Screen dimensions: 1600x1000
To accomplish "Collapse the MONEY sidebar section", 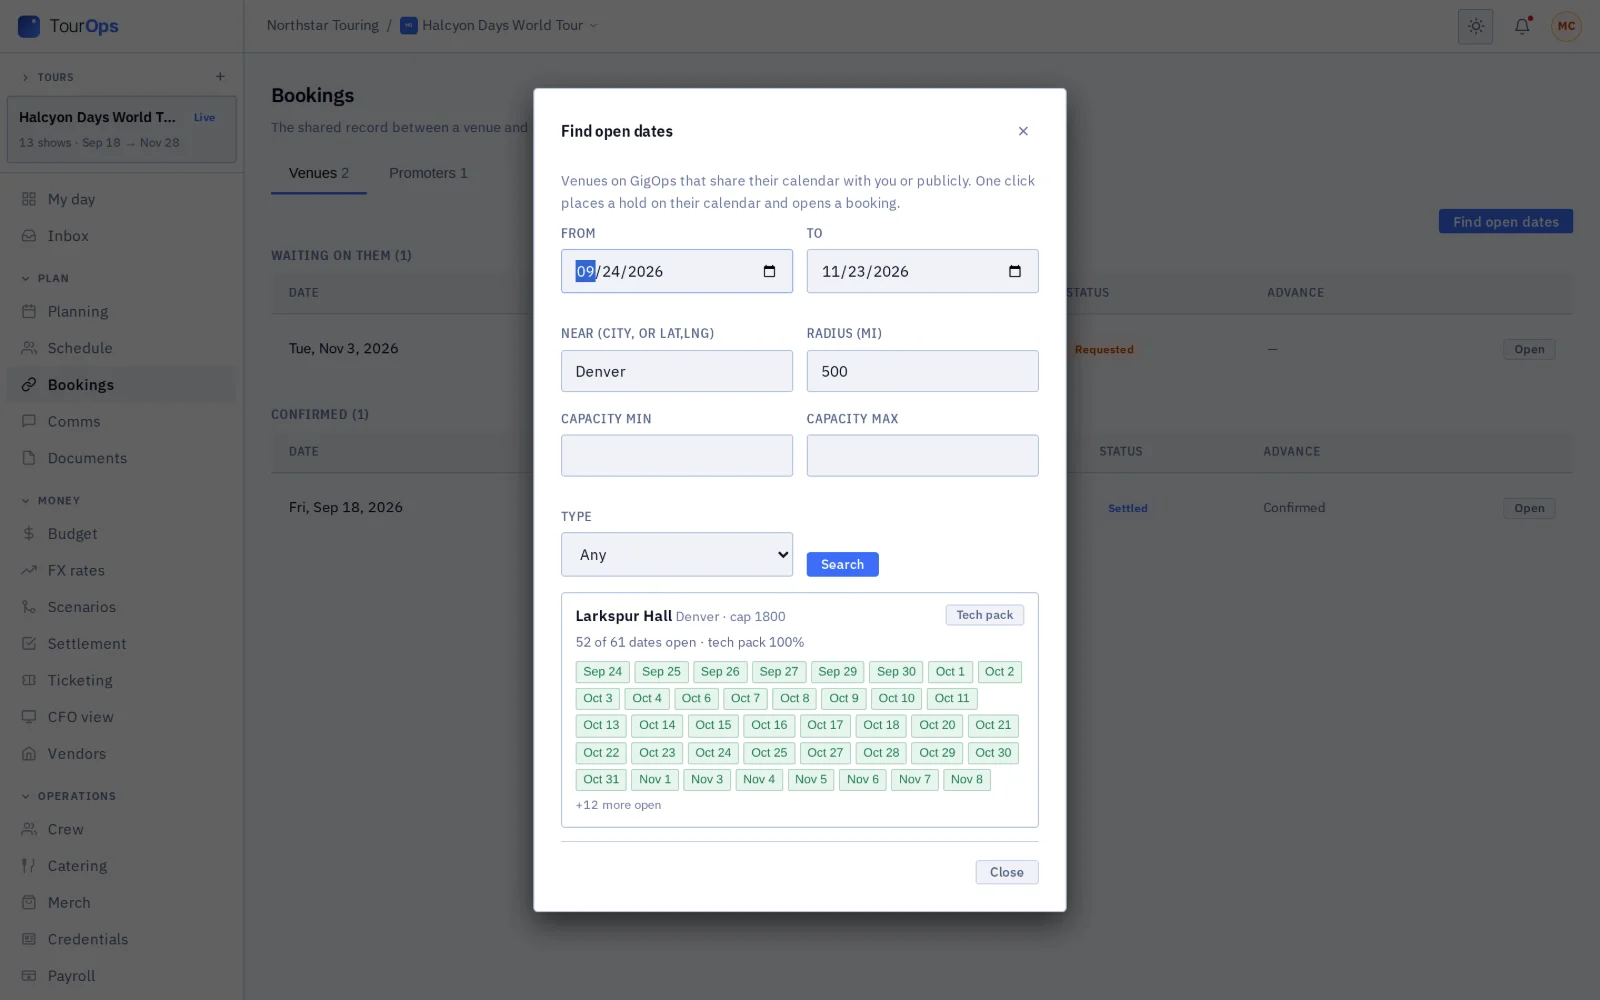I will point(50,500).
